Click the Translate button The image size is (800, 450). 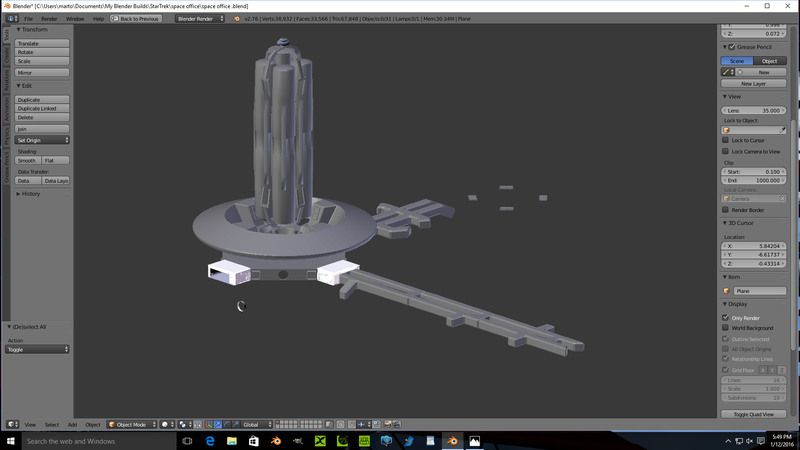(42, 43)
